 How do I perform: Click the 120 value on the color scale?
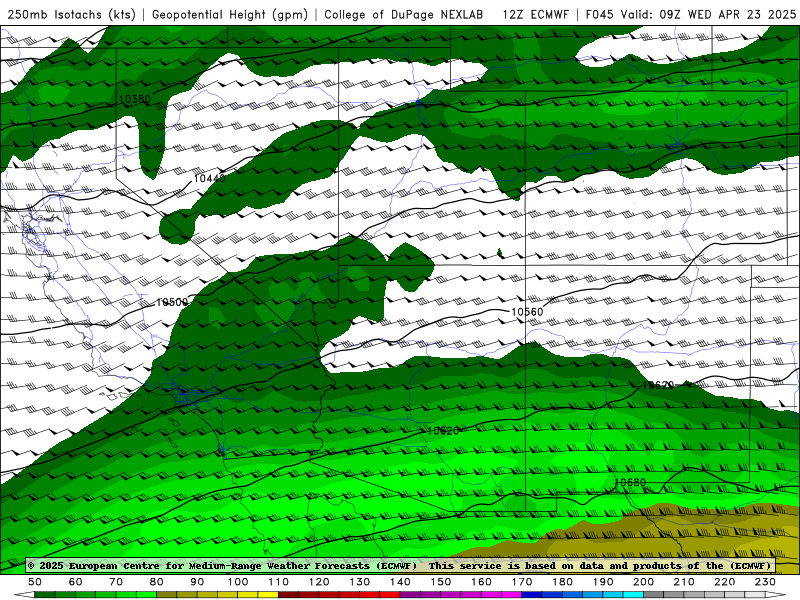319,582
